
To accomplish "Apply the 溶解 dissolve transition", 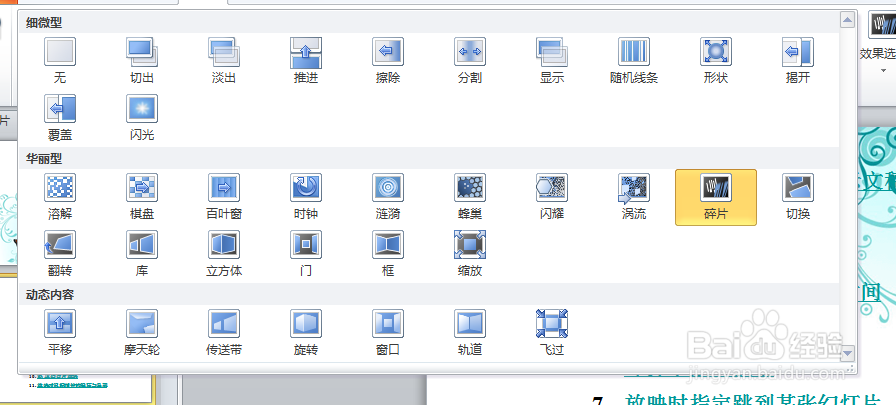I will coord(59,197).
